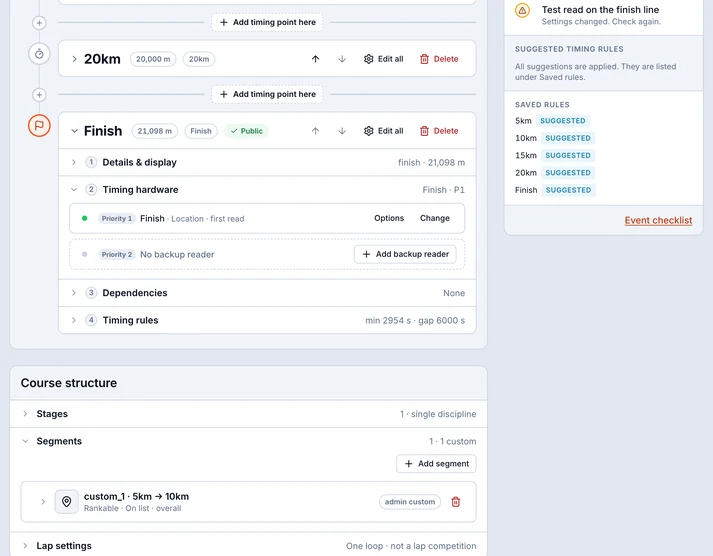Image resolution: width=713 pixels, height=556 pixels.
Task: Select the 5km saved rule
Action: click(x=523, y=121)
